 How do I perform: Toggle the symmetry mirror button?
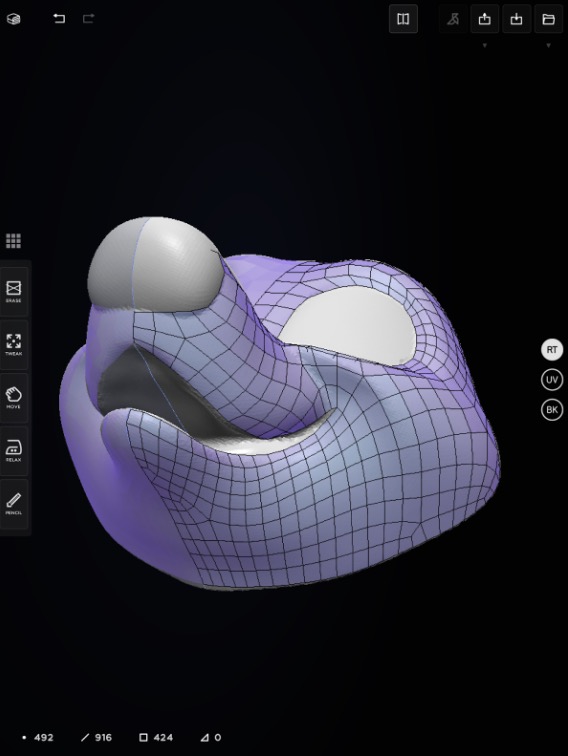(x=403, y=19)
